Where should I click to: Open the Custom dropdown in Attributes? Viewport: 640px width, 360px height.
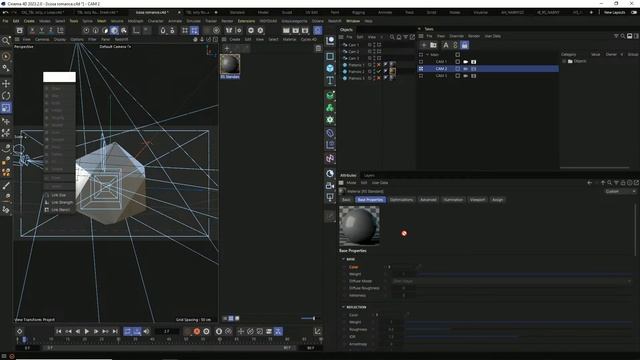coord(620,191)
